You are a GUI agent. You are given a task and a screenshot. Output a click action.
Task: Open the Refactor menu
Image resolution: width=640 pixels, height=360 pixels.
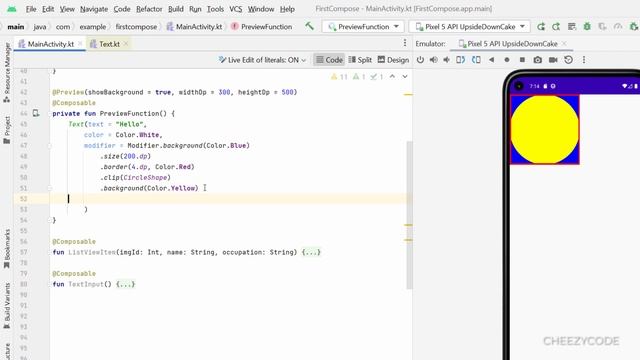(x=149, y=9)
